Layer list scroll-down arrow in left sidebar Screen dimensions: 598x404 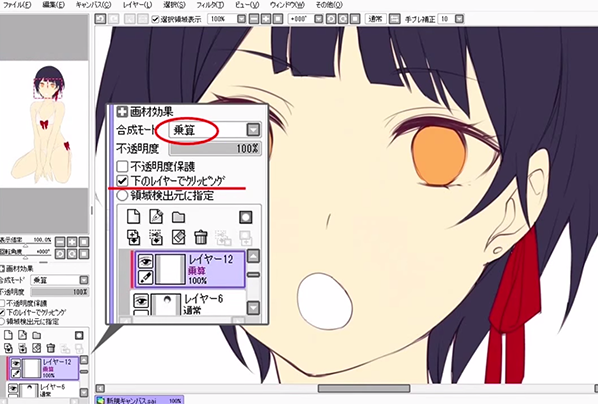coord(84,393)
